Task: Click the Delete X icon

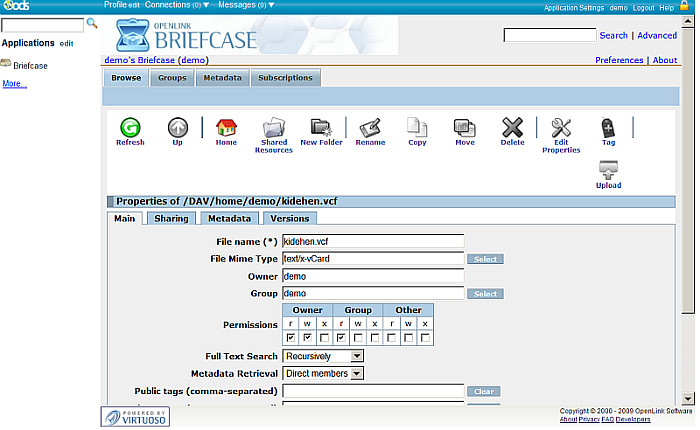Action: (x=512, y=128)
